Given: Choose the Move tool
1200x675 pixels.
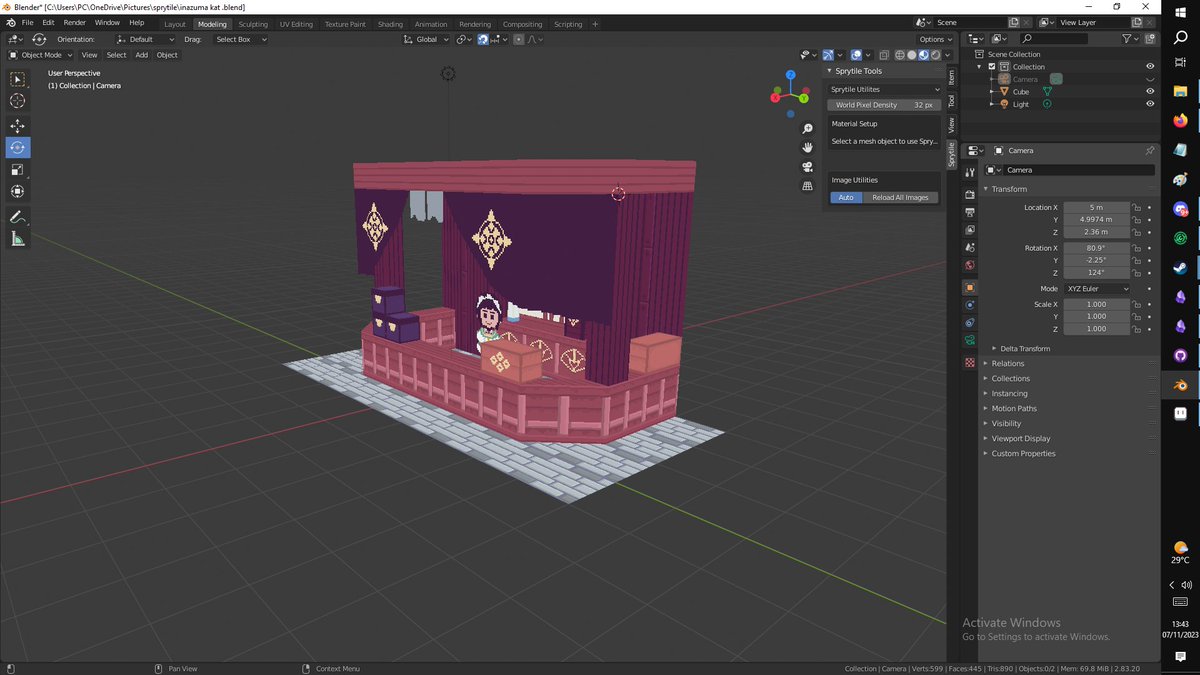Looking at the screenshot, I should coord(18,126).
